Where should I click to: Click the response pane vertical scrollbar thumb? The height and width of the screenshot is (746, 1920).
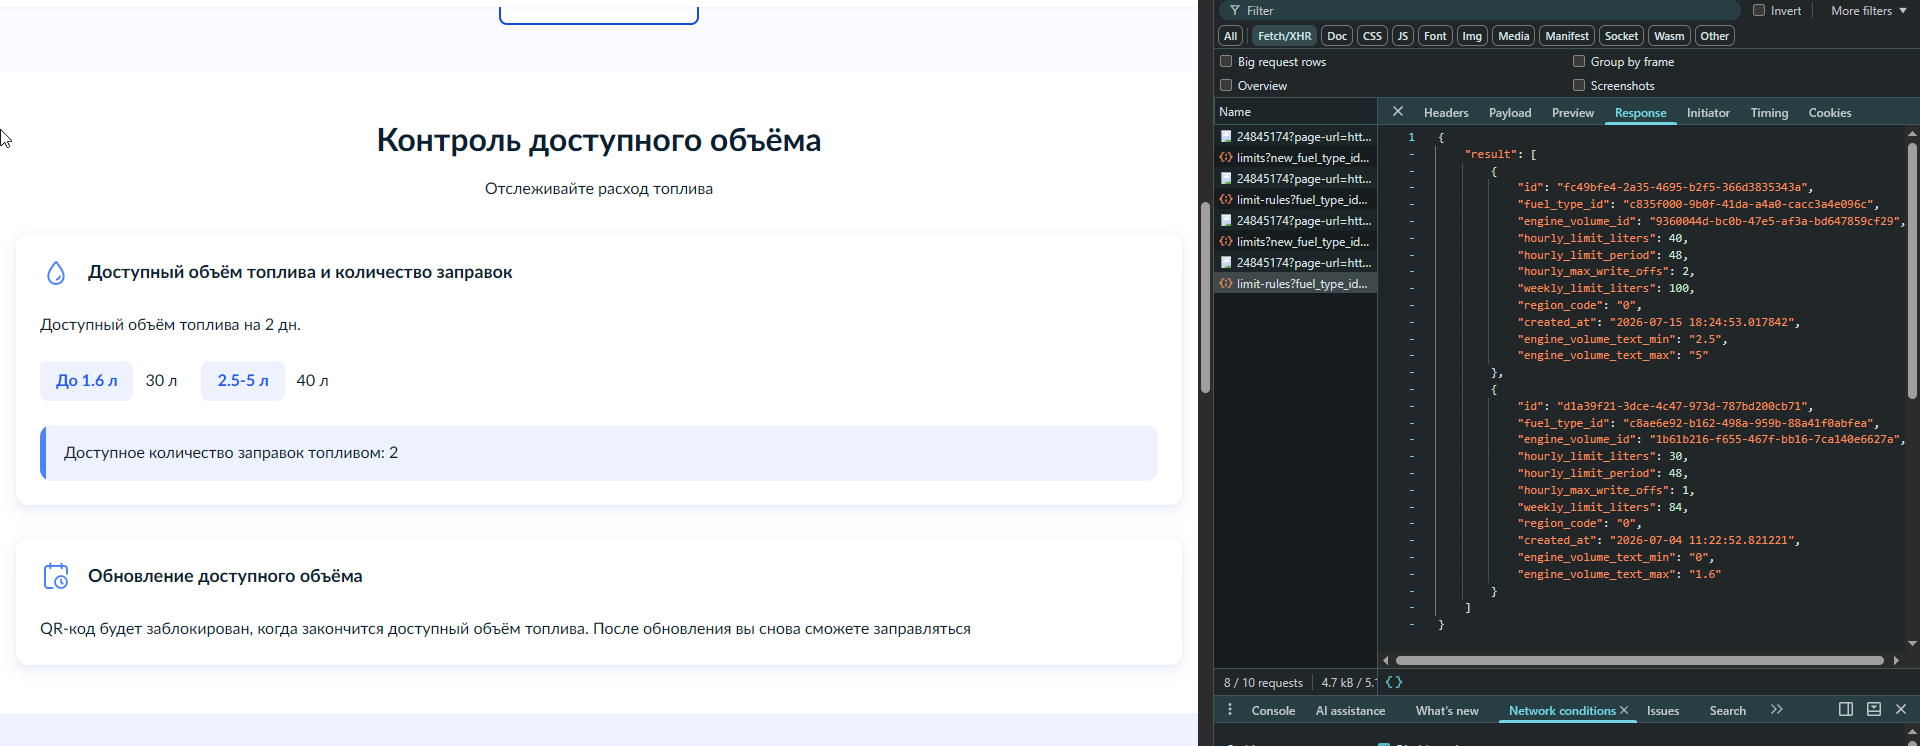pyautogui.click(x=1912, y=270)
